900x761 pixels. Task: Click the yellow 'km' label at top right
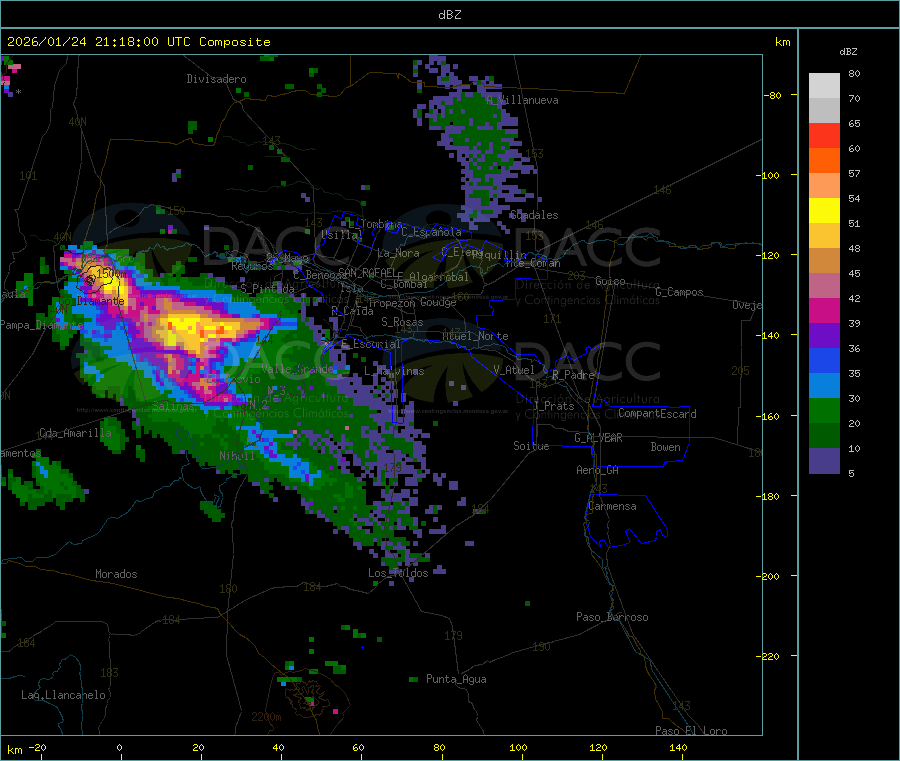[782, 42]
